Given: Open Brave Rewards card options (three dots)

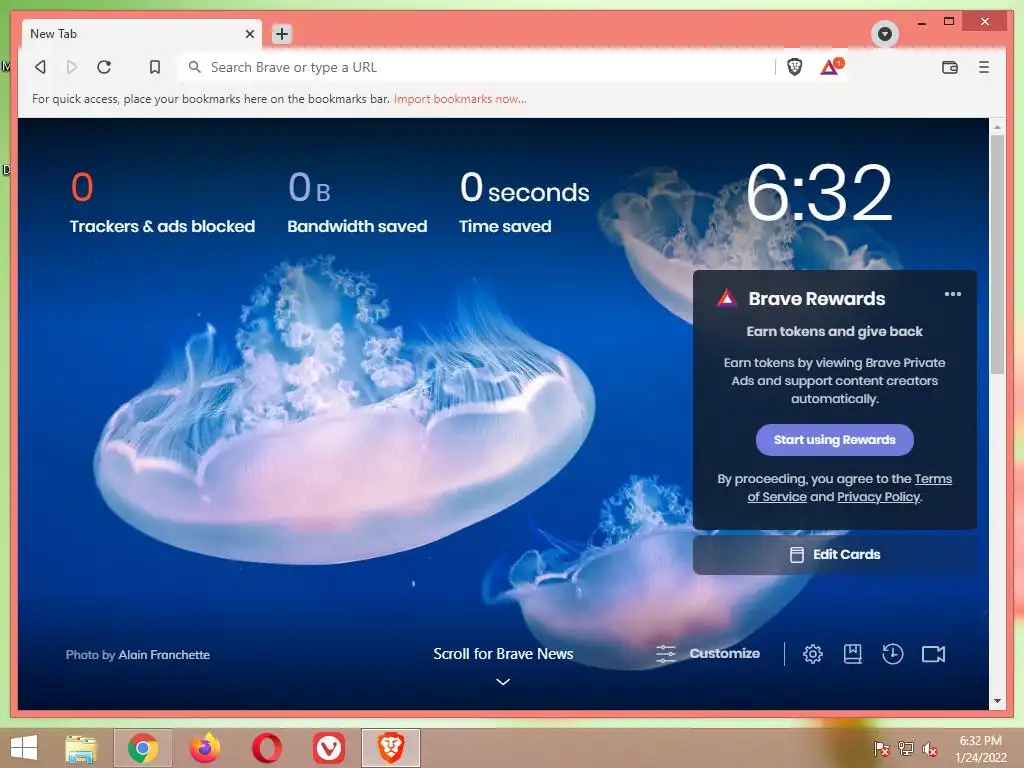Looking at the screenshot, I should click(952, 294).
